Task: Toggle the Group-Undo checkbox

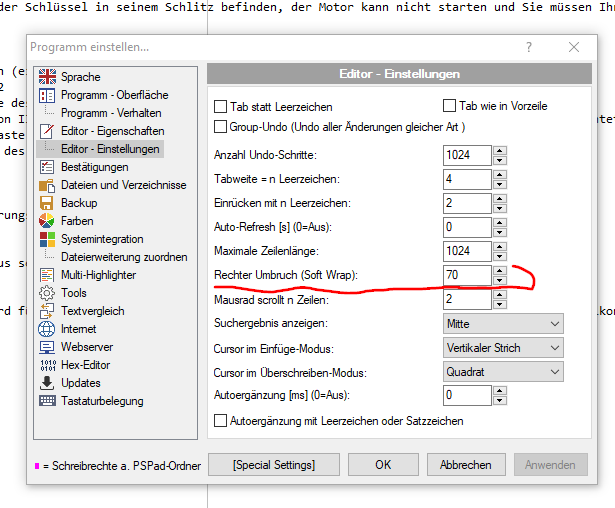Action: pyautogui.click(x=220, y=127)
